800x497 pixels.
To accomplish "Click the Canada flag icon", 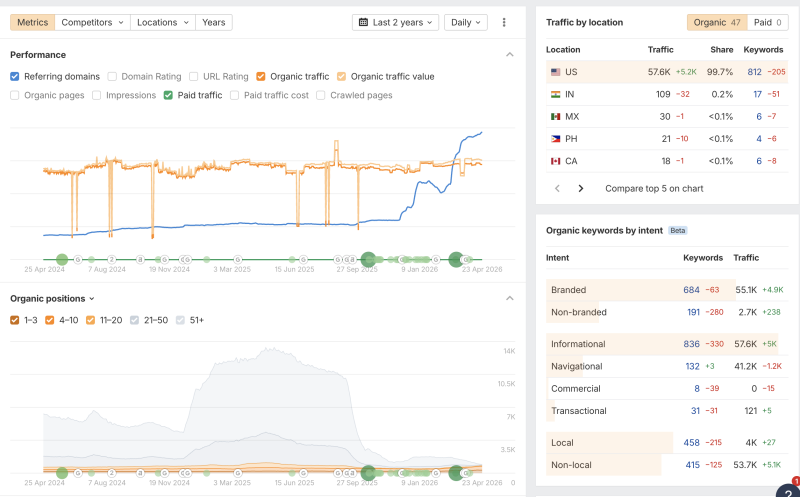I will click(556, 161).
